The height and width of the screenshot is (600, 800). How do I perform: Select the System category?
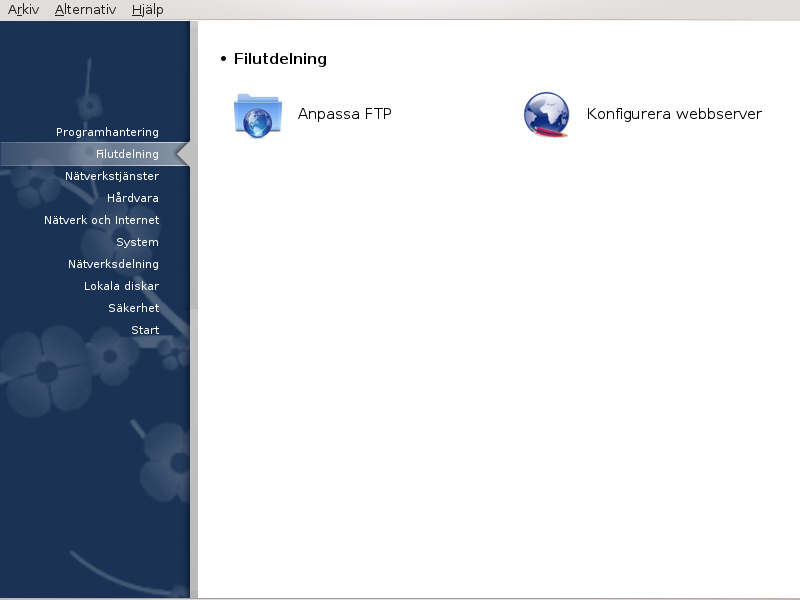137,242
